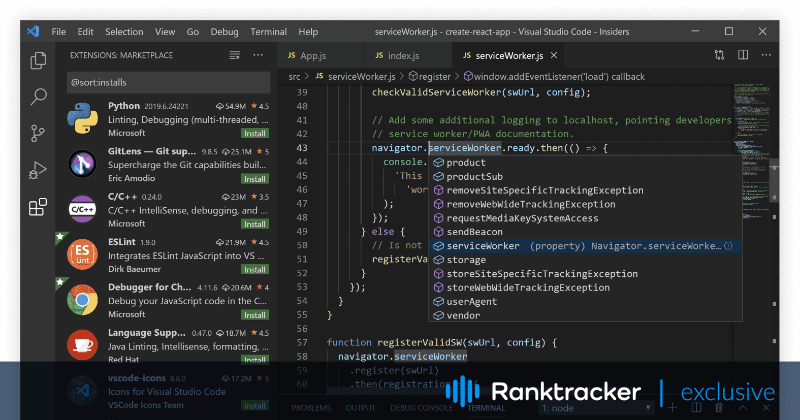Open the Search view in activity bar

tap(38, 96)
